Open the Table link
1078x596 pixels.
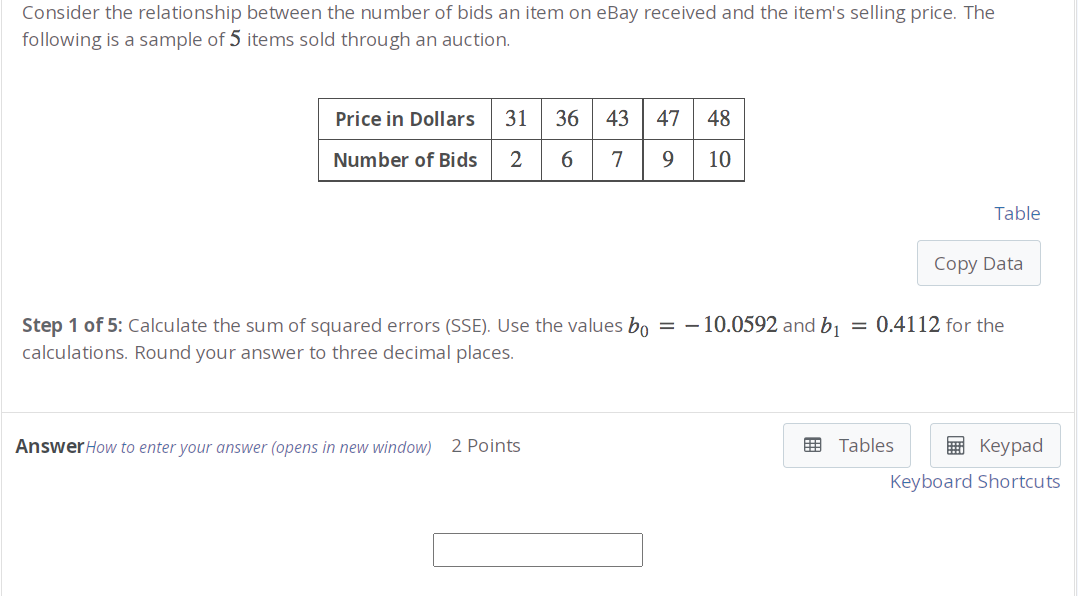point(1017,213)
